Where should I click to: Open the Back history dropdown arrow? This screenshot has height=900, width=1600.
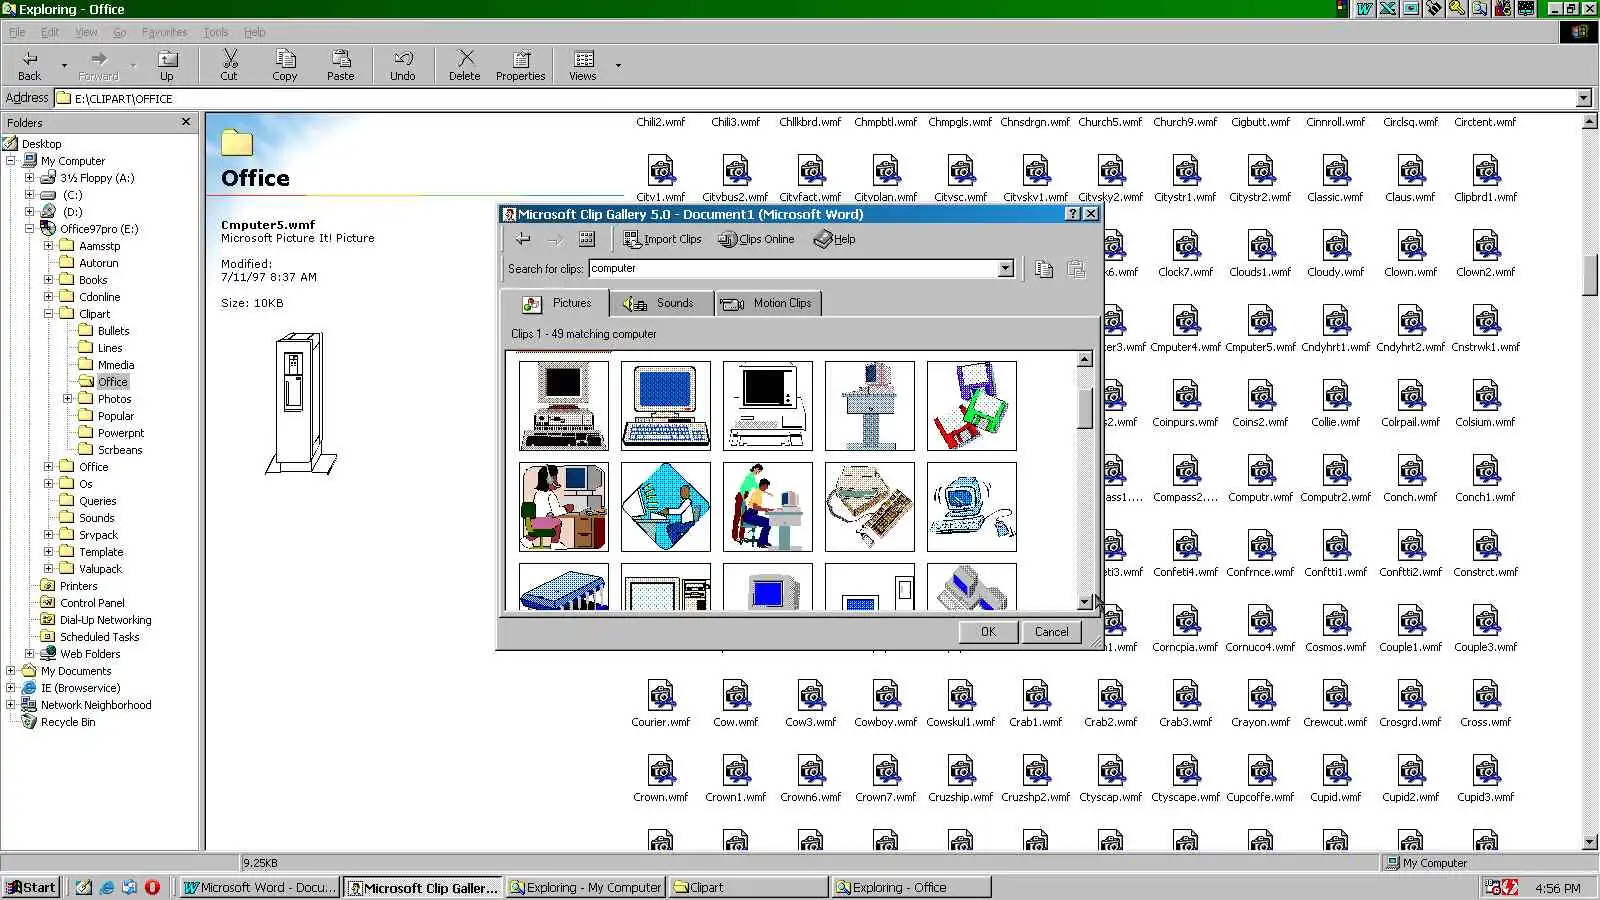[x=64, y=65]
